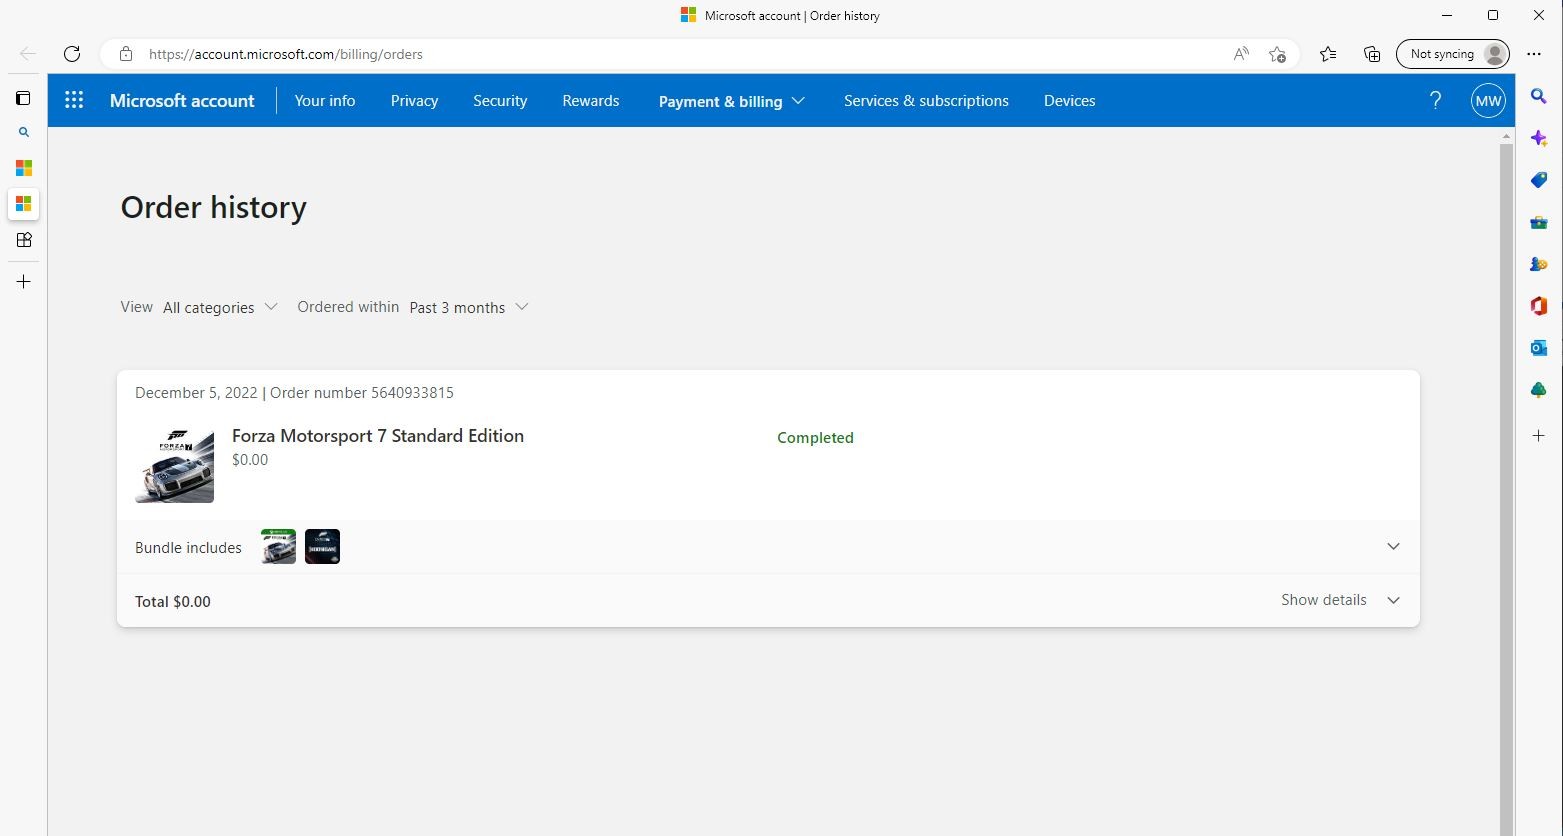Open Discover sparkle icon in sidebar
The width and height of the screenshot is (1563, 836).
point(1539,138)
